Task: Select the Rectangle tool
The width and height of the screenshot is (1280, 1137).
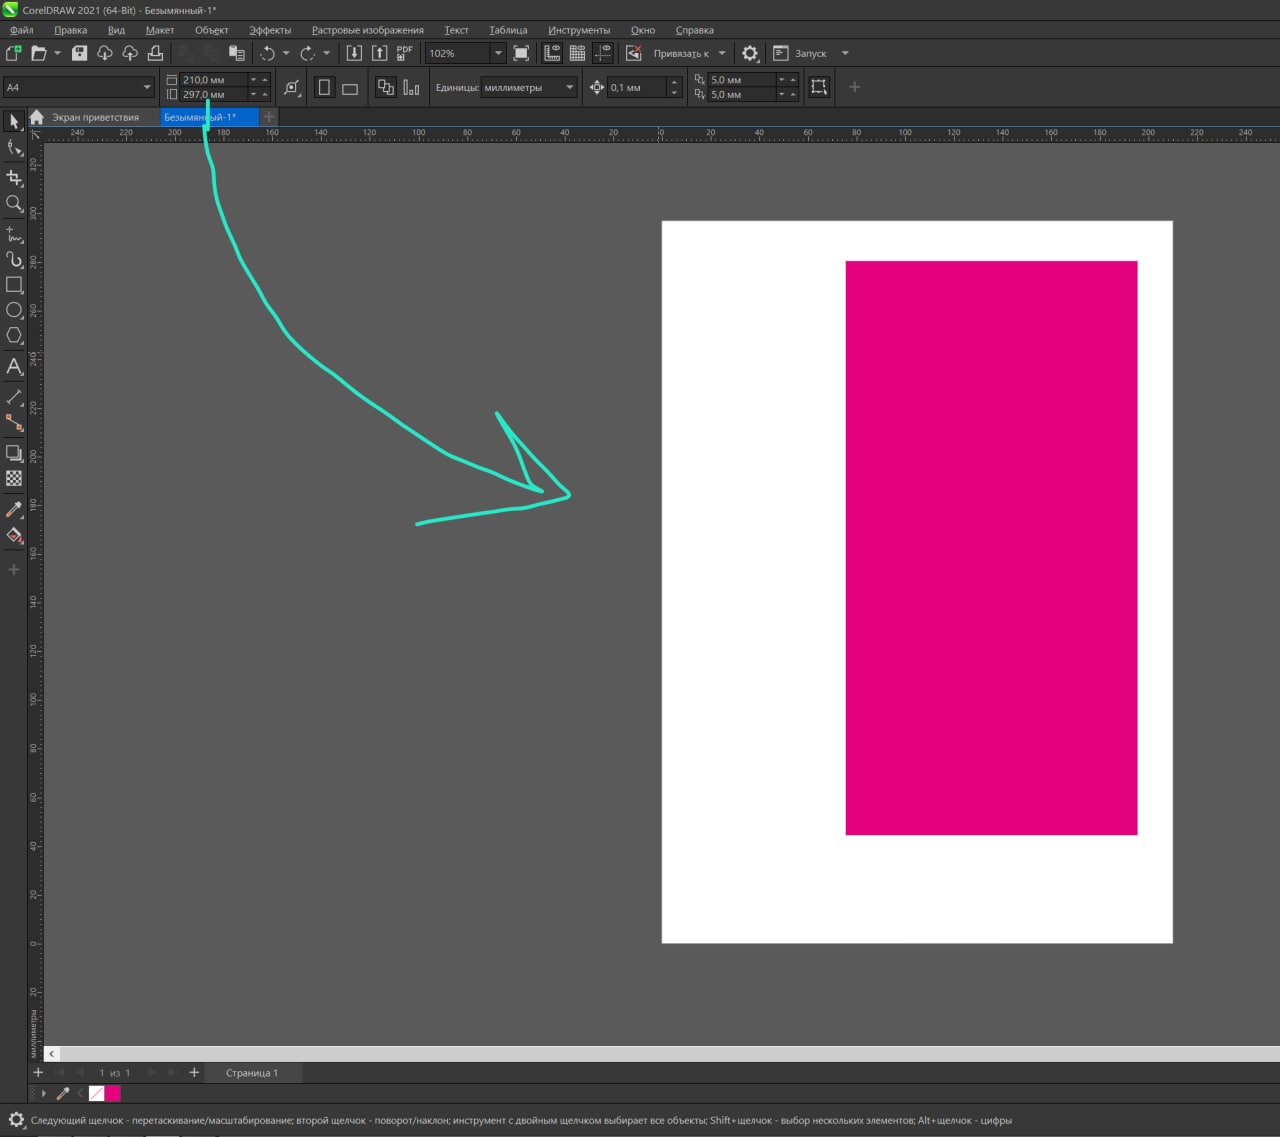Action: [x=14, y=285]
